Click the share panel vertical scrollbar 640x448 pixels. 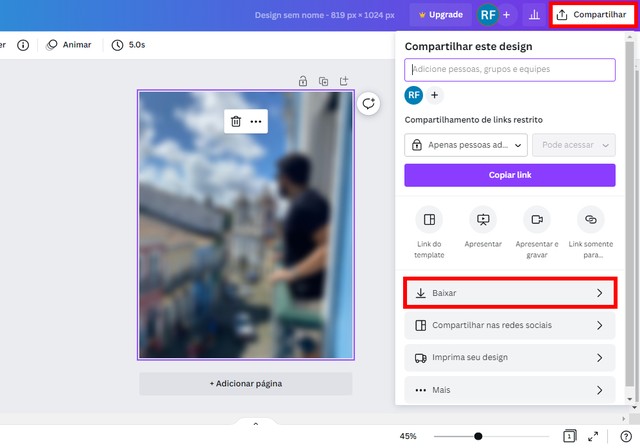point(630,213)
